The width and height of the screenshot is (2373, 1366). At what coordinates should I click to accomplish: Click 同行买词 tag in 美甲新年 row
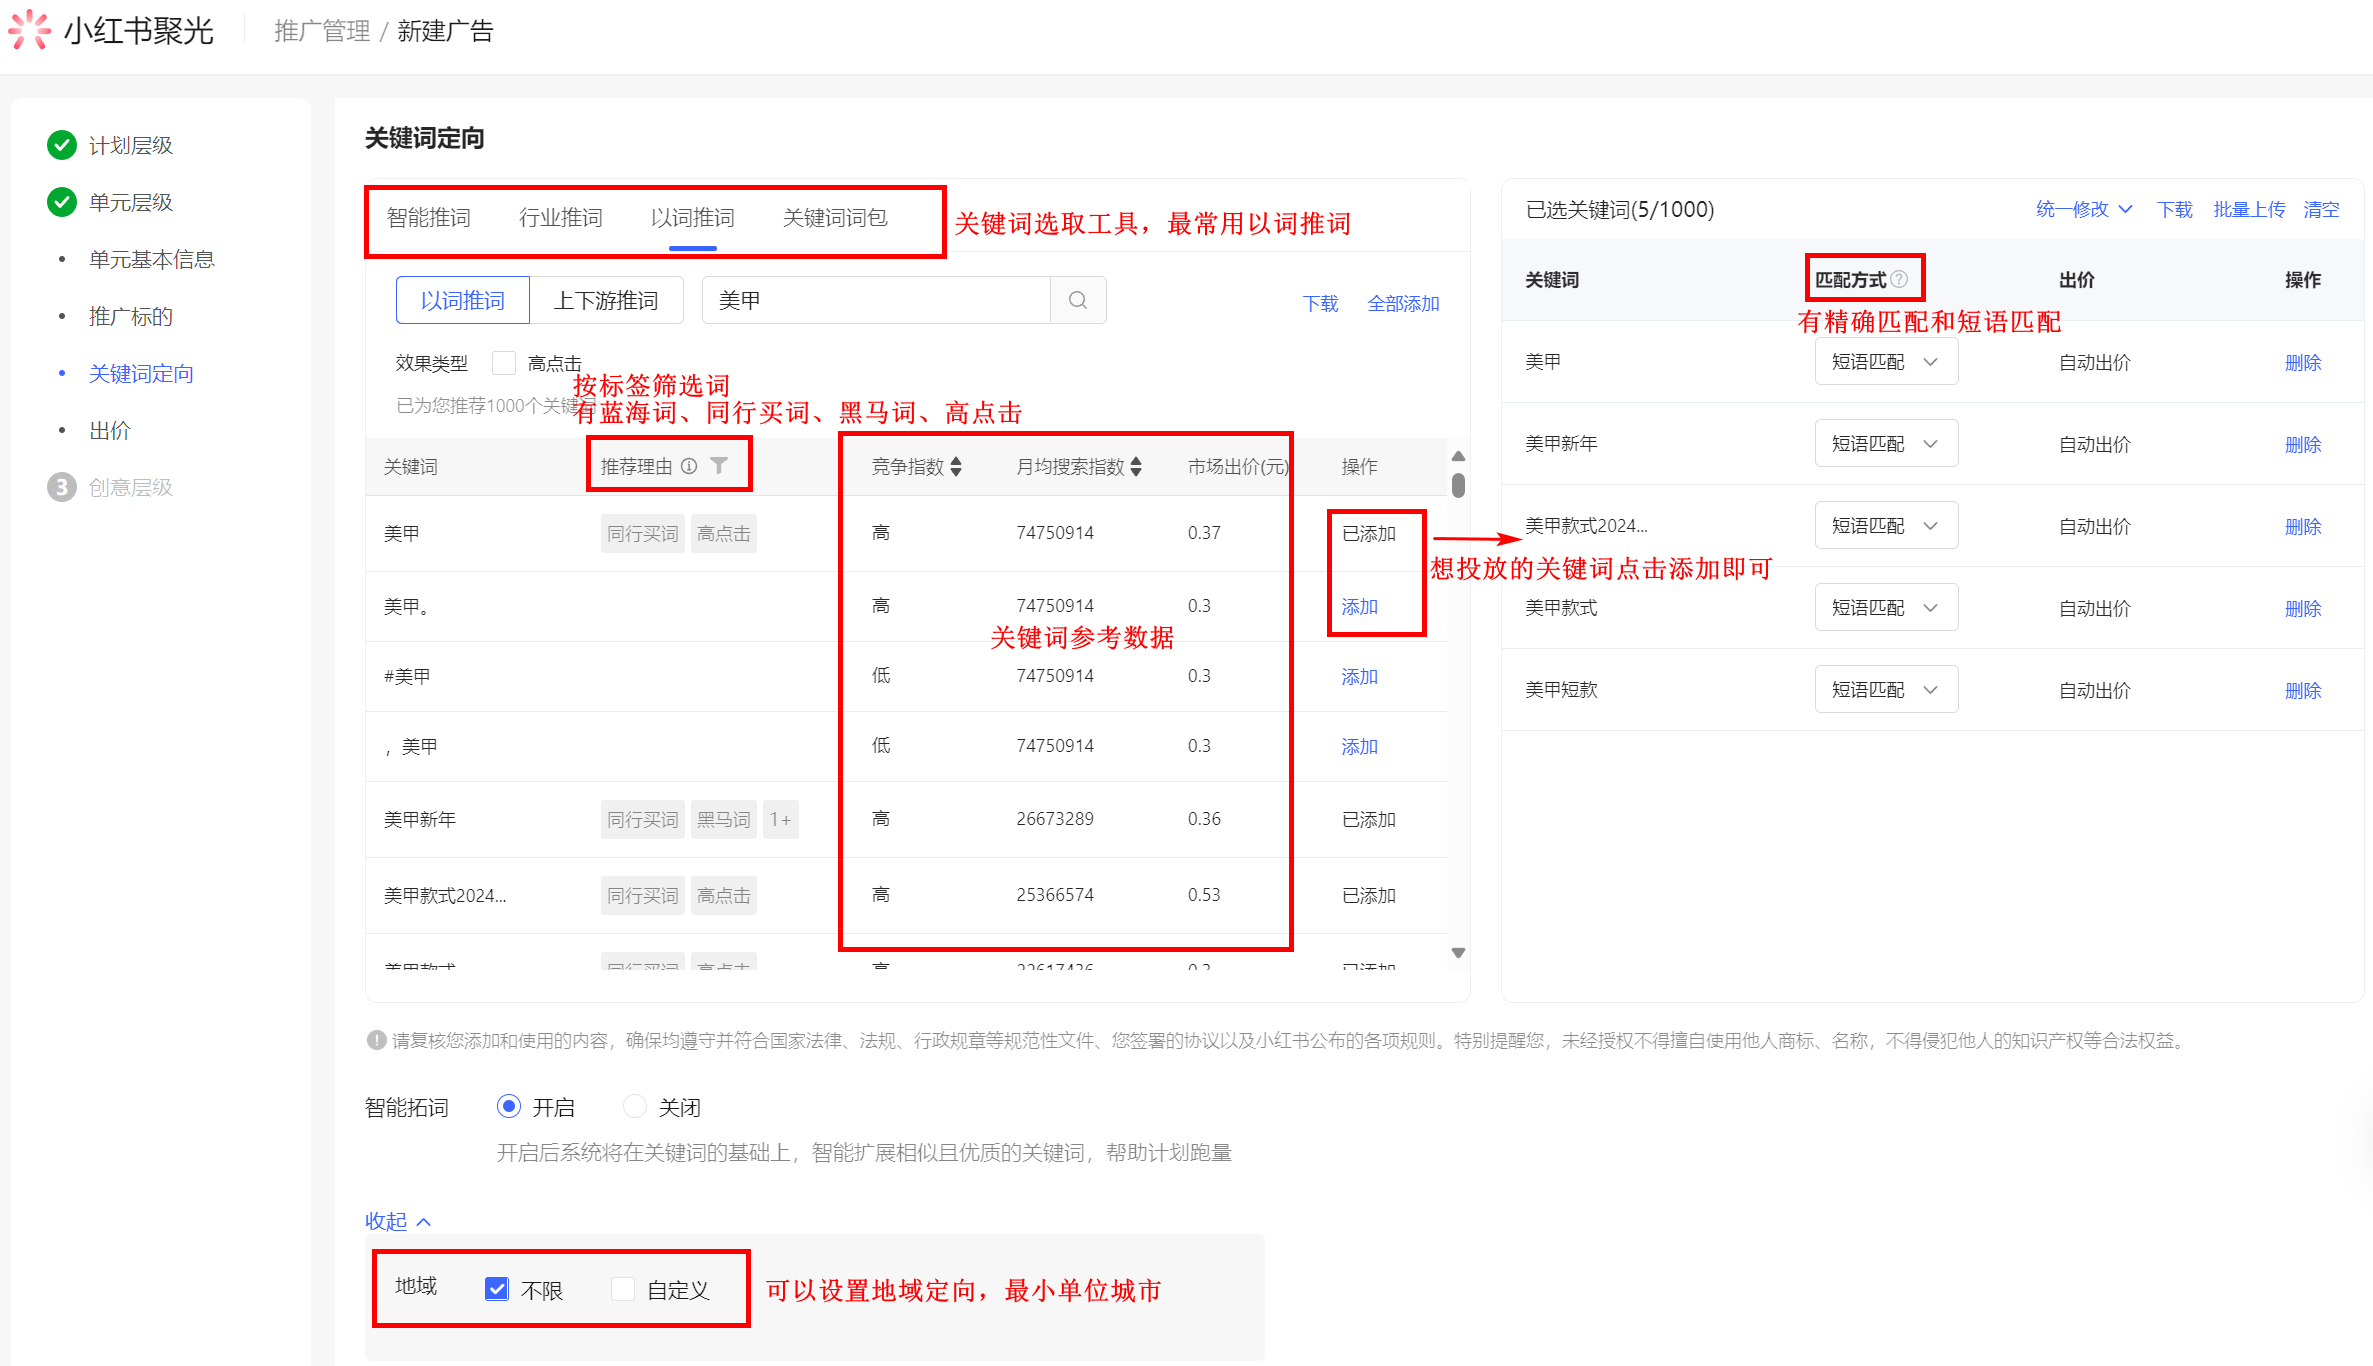click(x=643, y=820)
